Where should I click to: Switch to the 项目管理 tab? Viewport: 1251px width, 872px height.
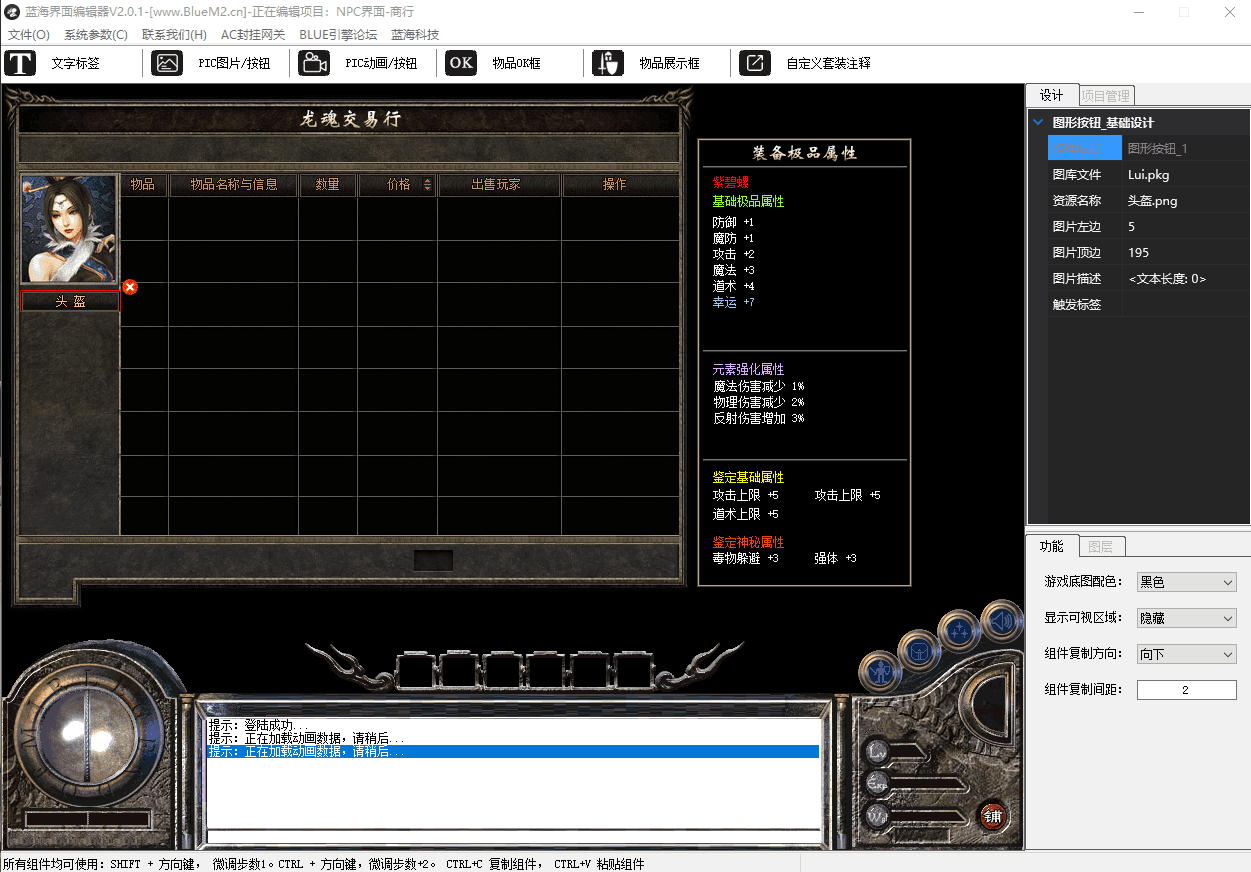coord(1106,96)
